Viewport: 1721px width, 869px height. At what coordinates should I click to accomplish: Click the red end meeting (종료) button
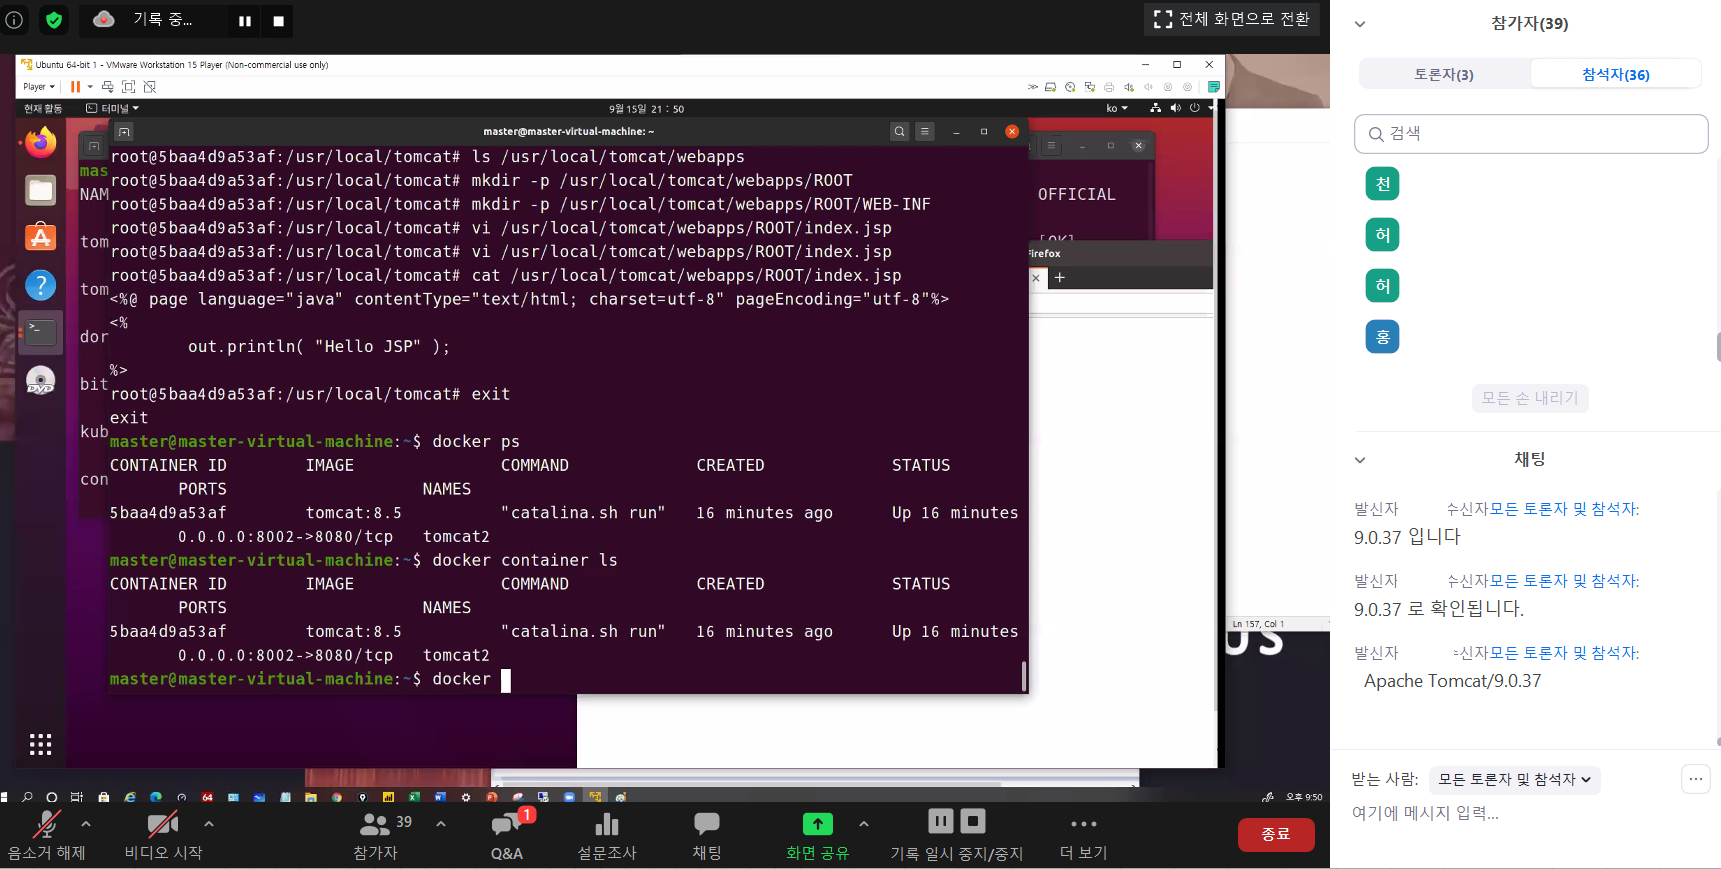1275,834
